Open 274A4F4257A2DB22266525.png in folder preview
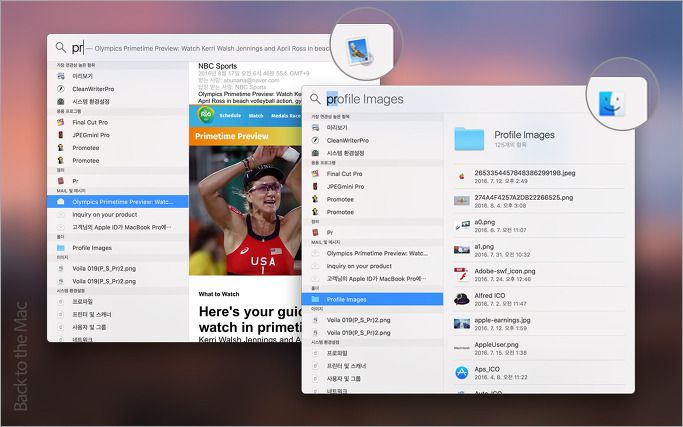The width and height of the screenshot is (683, 427). (x=539, y=201)
